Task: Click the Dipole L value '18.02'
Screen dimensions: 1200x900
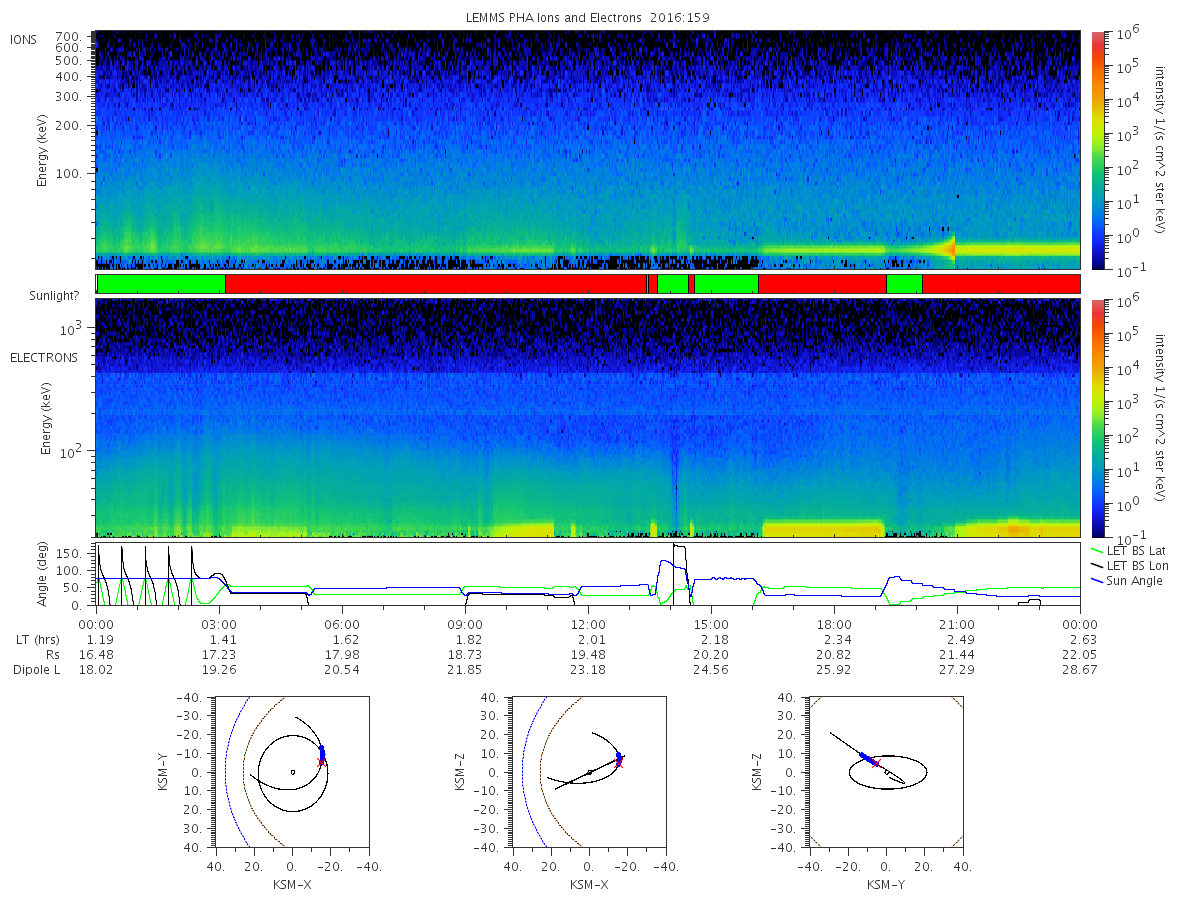Action: (96, 670)
